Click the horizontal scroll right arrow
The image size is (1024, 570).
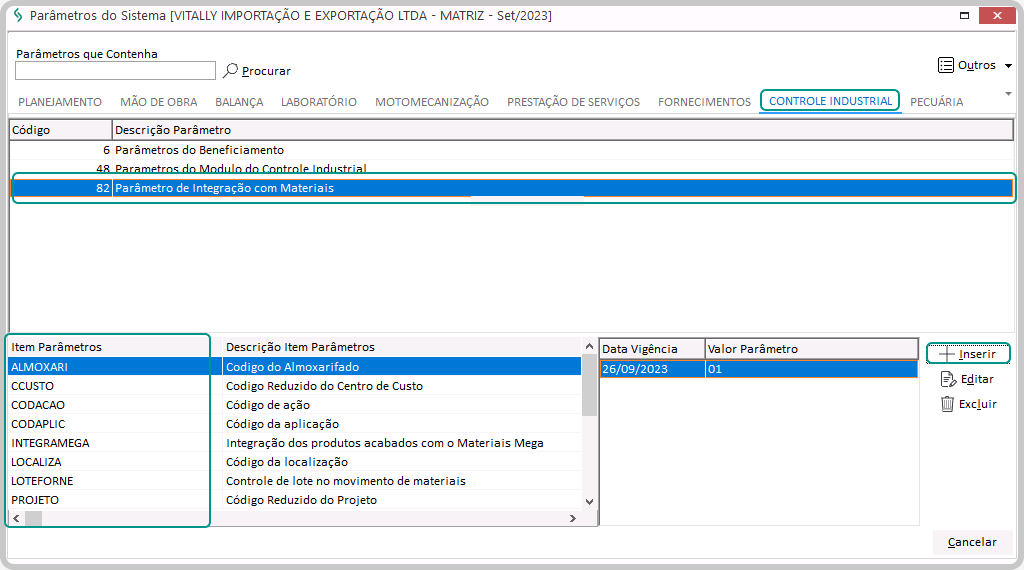tap(573, 518)
